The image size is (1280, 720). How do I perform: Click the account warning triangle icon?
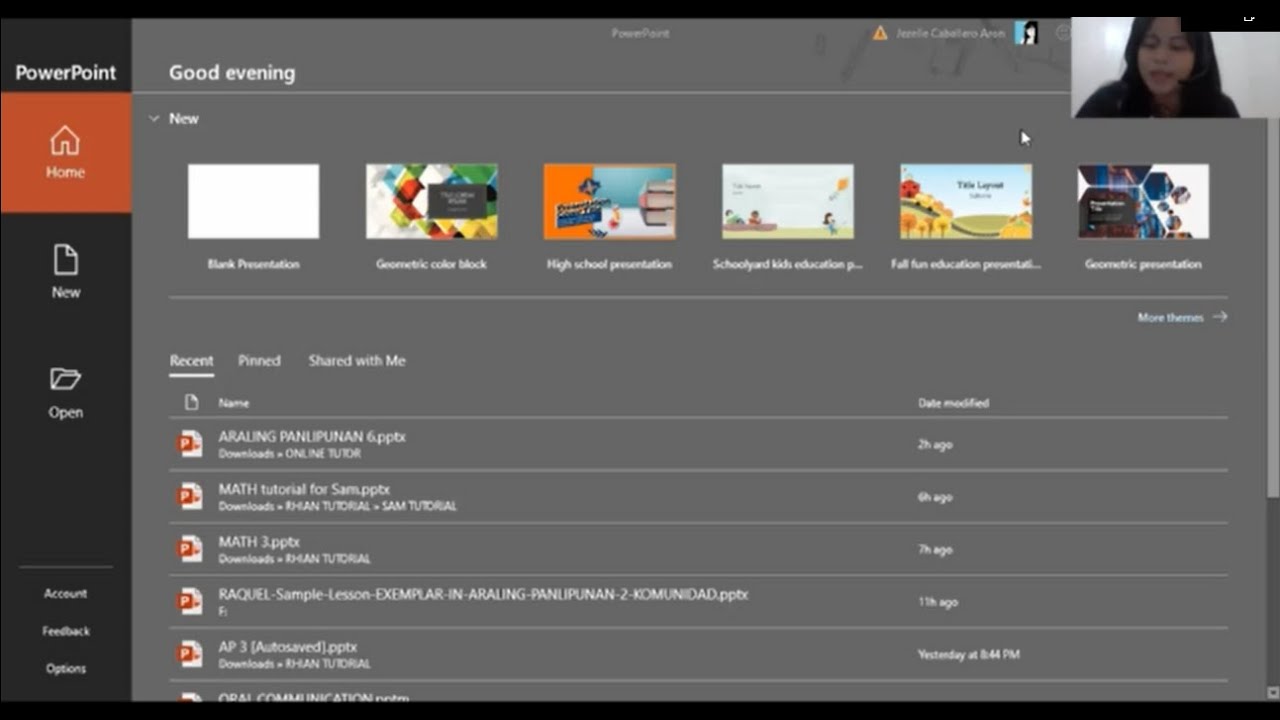(880, 33)
